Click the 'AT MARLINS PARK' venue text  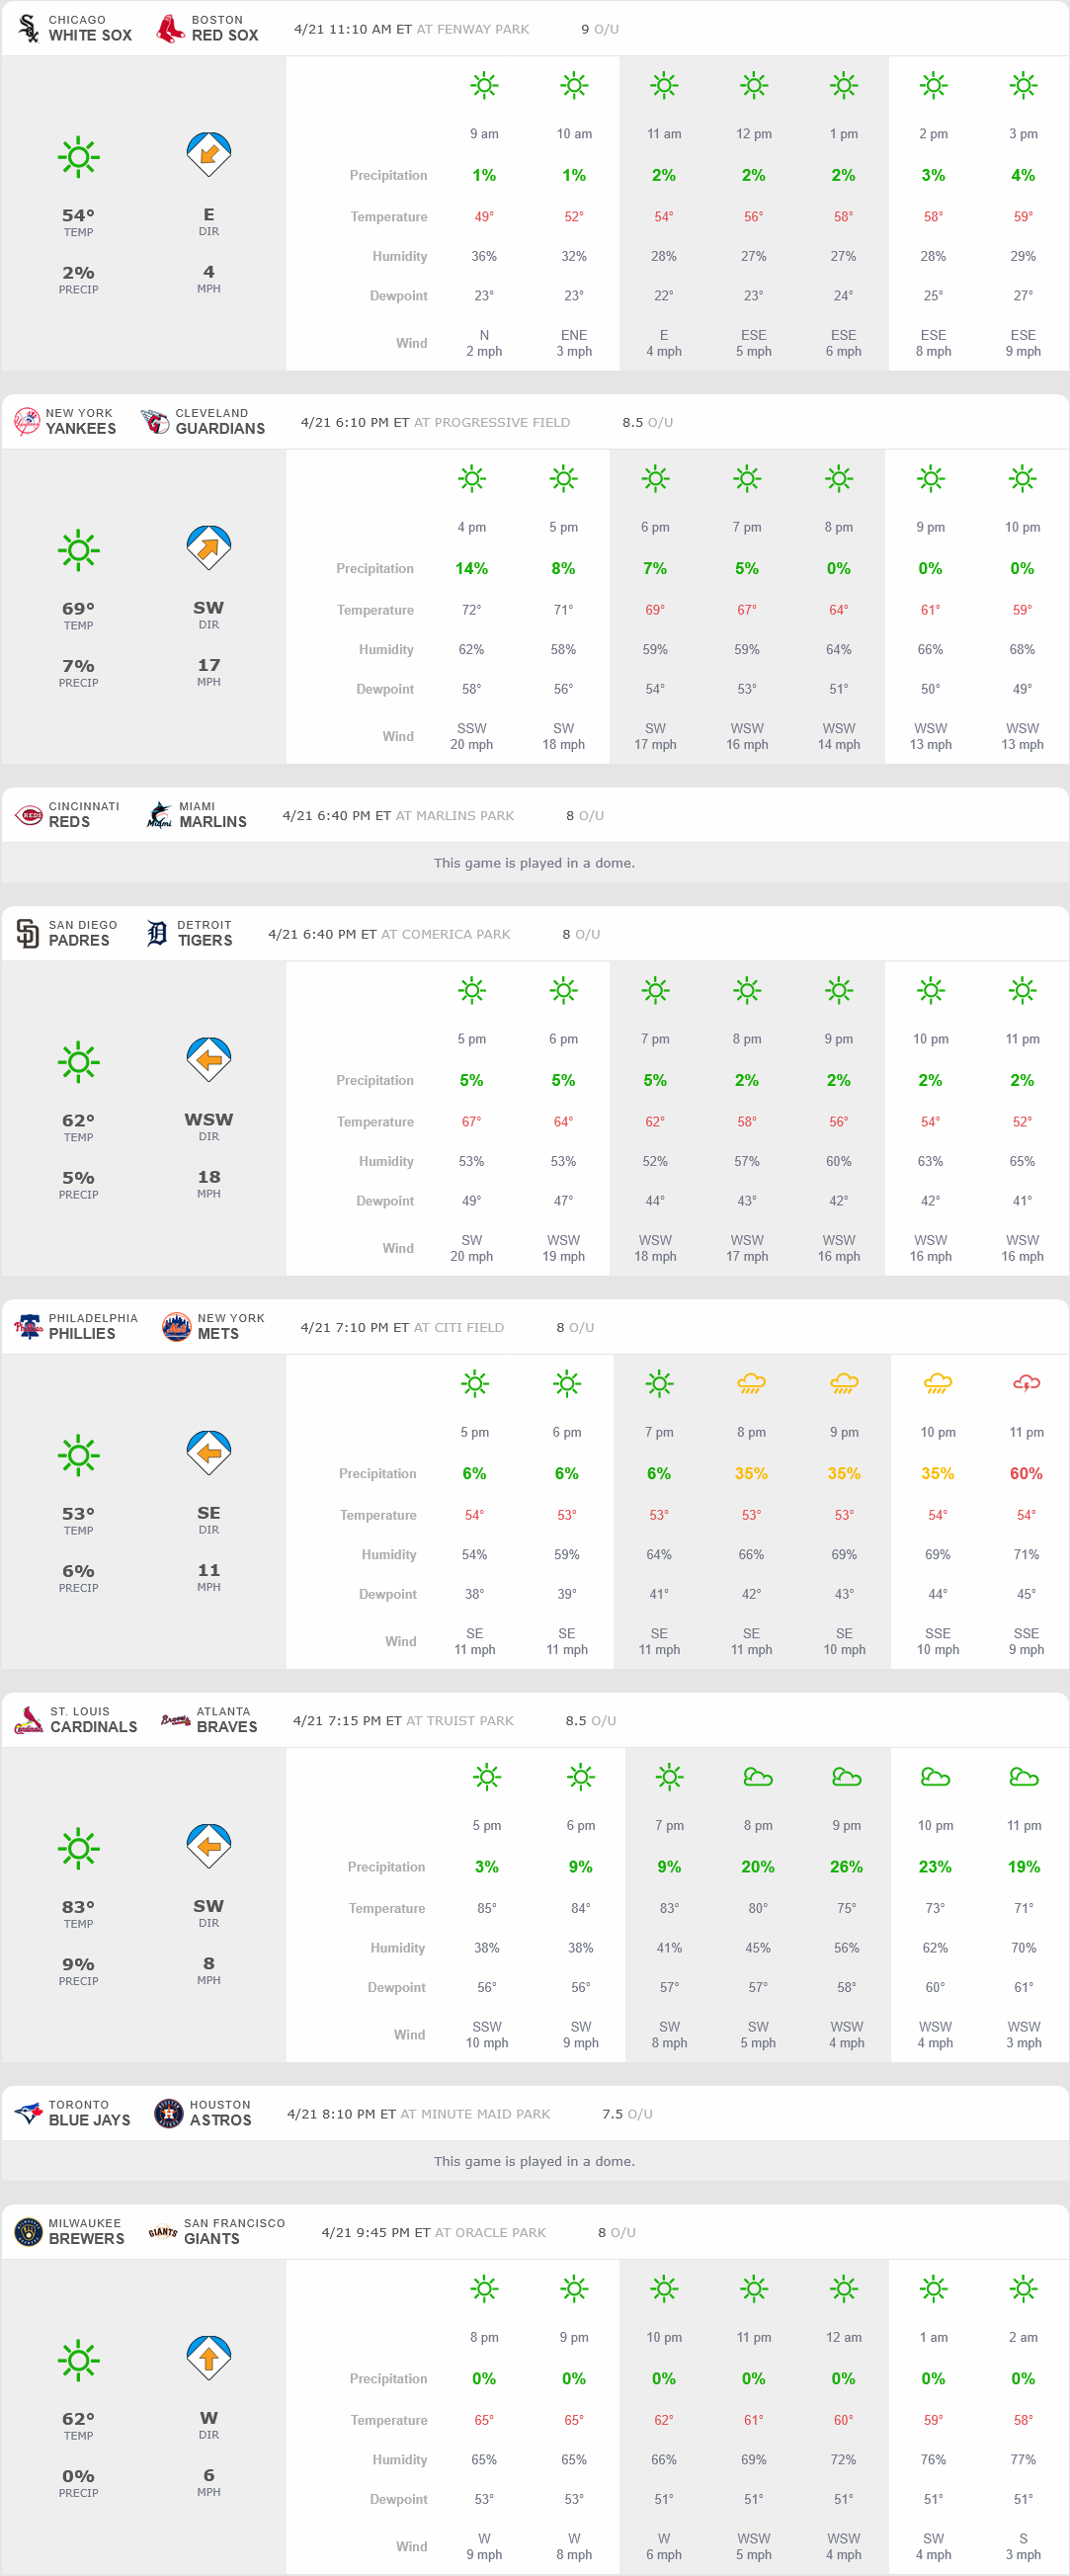(455, 815)
